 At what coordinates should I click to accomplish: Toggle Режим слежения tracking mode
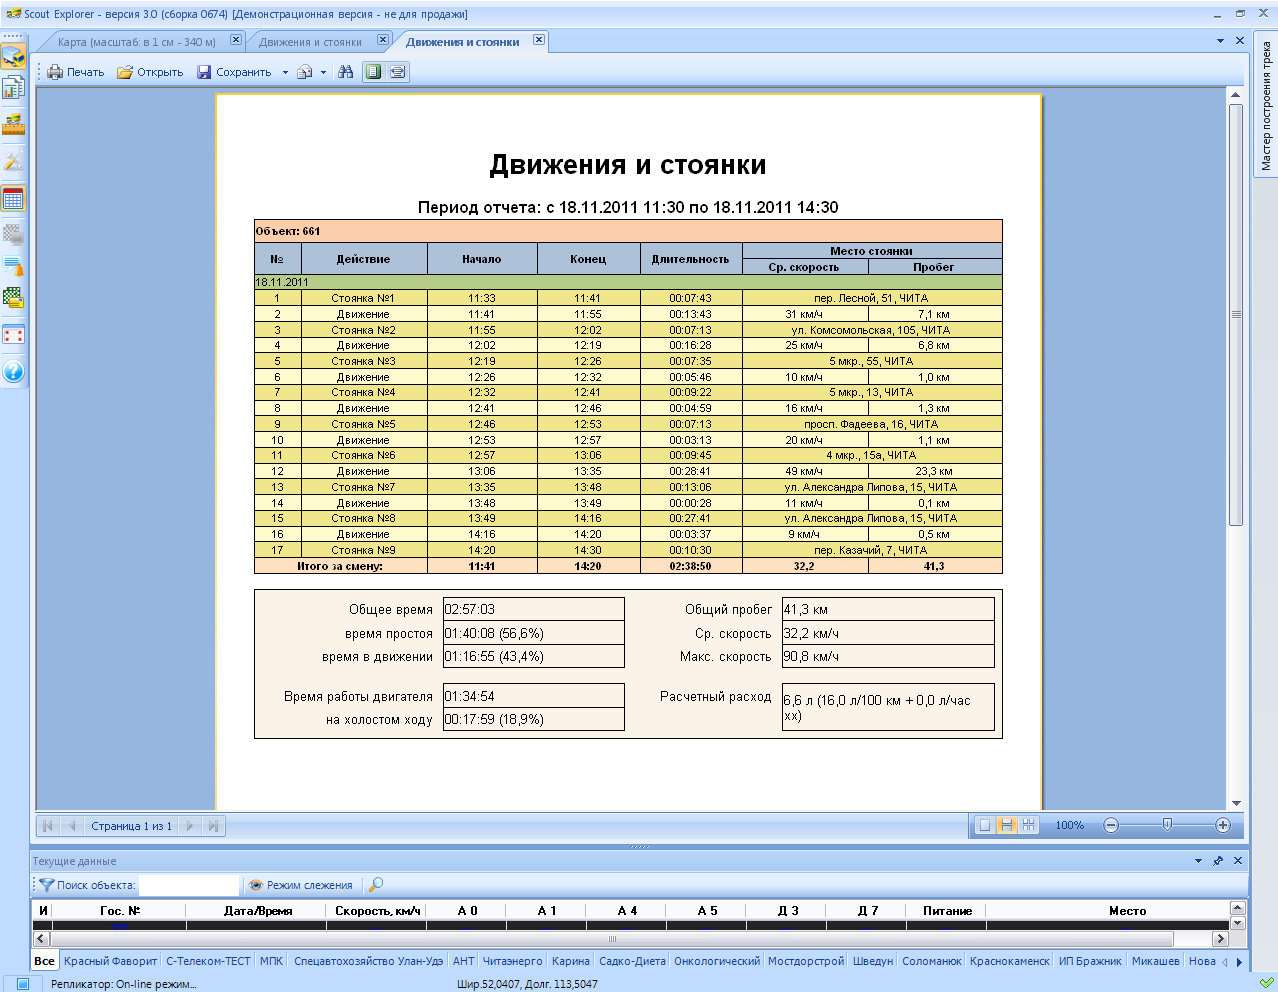[x=300, y=885]
